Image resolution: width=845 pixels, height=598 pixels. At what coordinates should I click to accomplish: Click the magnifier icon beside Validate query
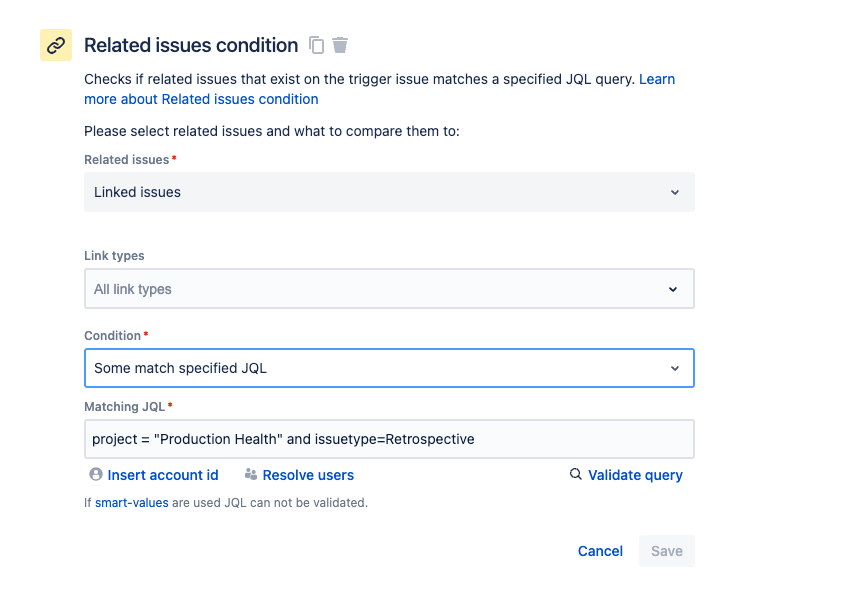pos(576,475)
